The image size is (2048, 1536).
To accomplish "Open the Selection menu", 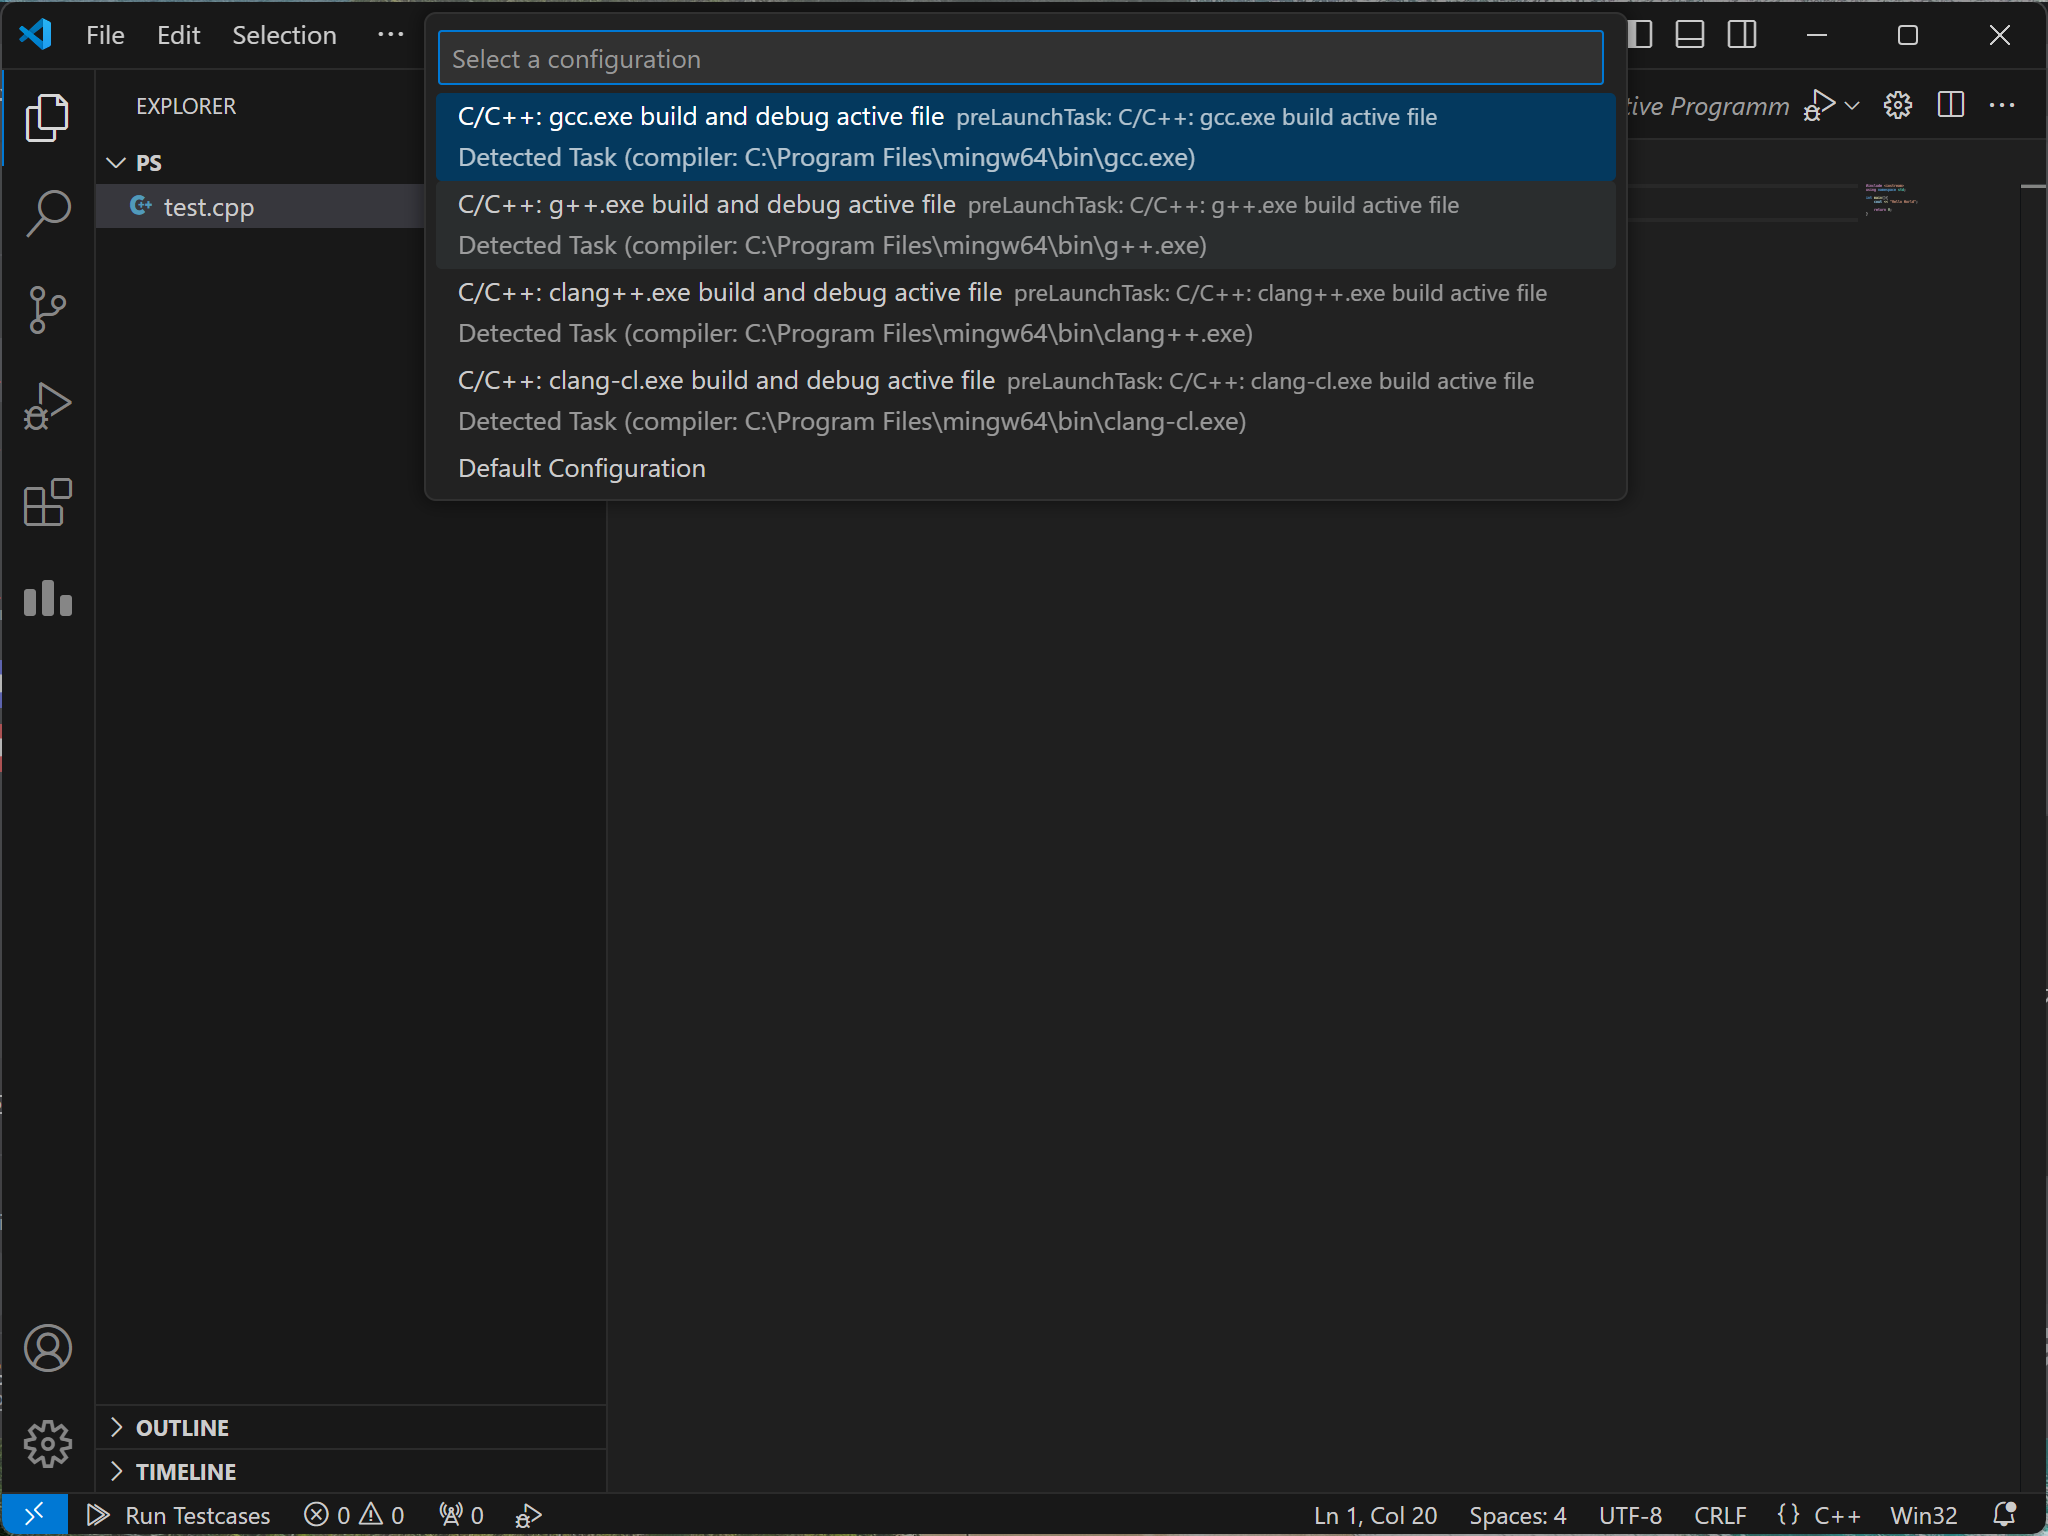I will pyautogui.click(x=284, y=35).
